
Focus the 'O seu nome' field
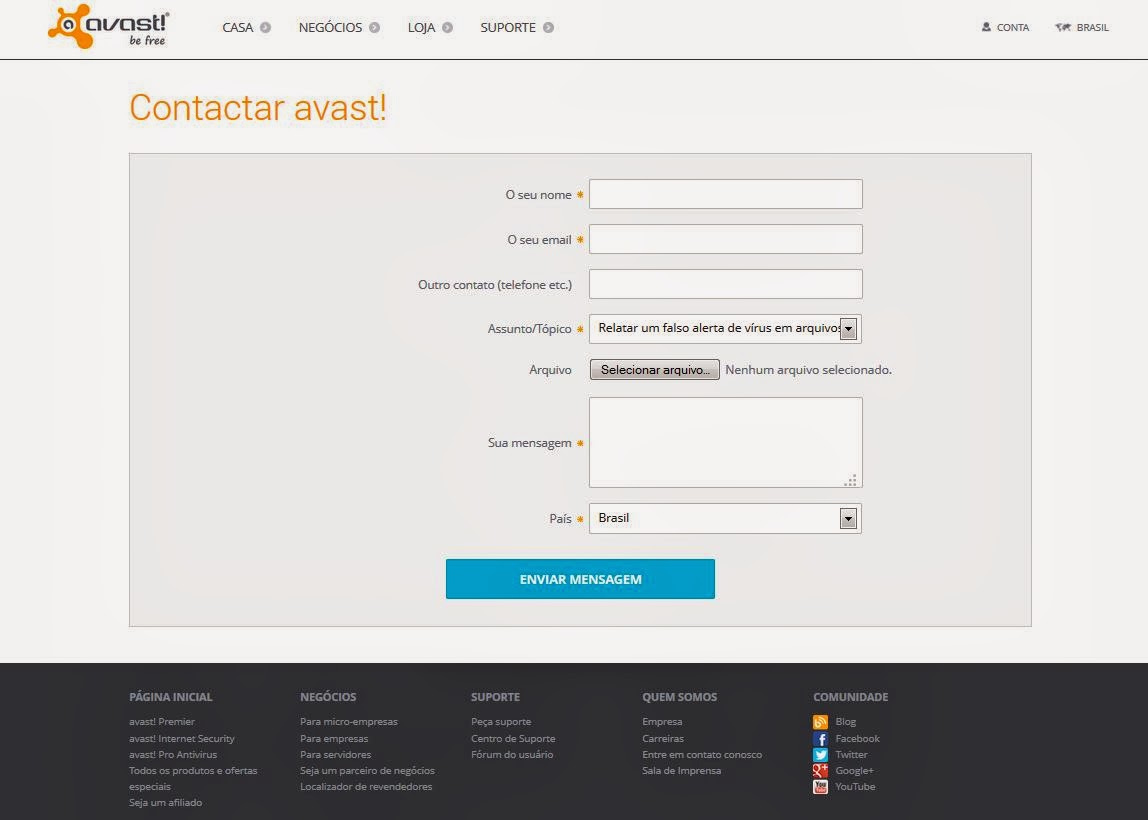pyautogui.click(x=726, y=194)
